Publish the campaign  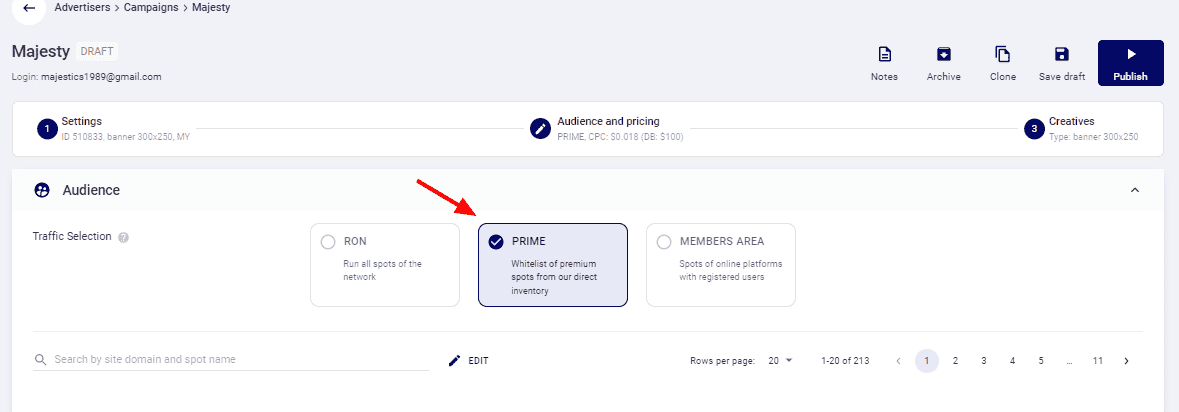pos(1130,63)
